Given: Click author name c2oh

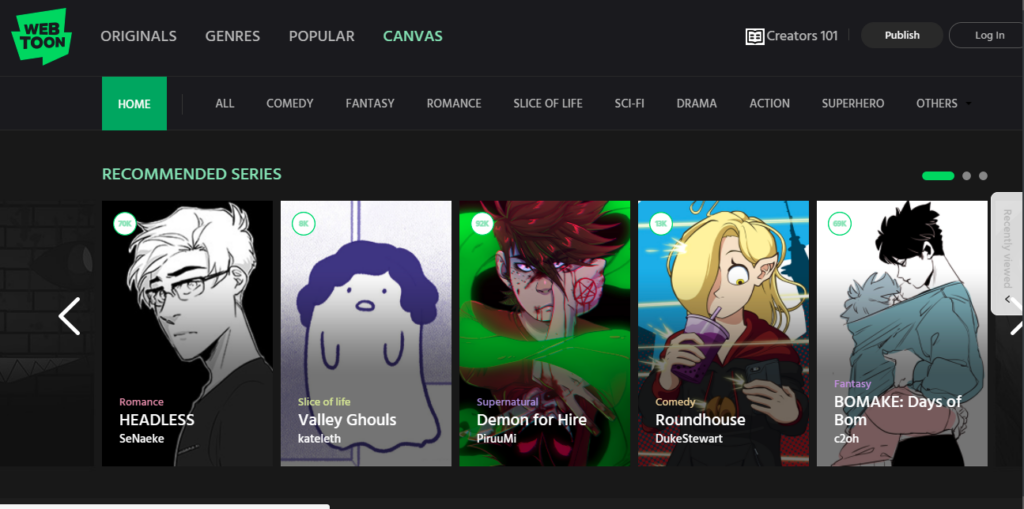Looking at the screenshot, I should pos(846,438).
